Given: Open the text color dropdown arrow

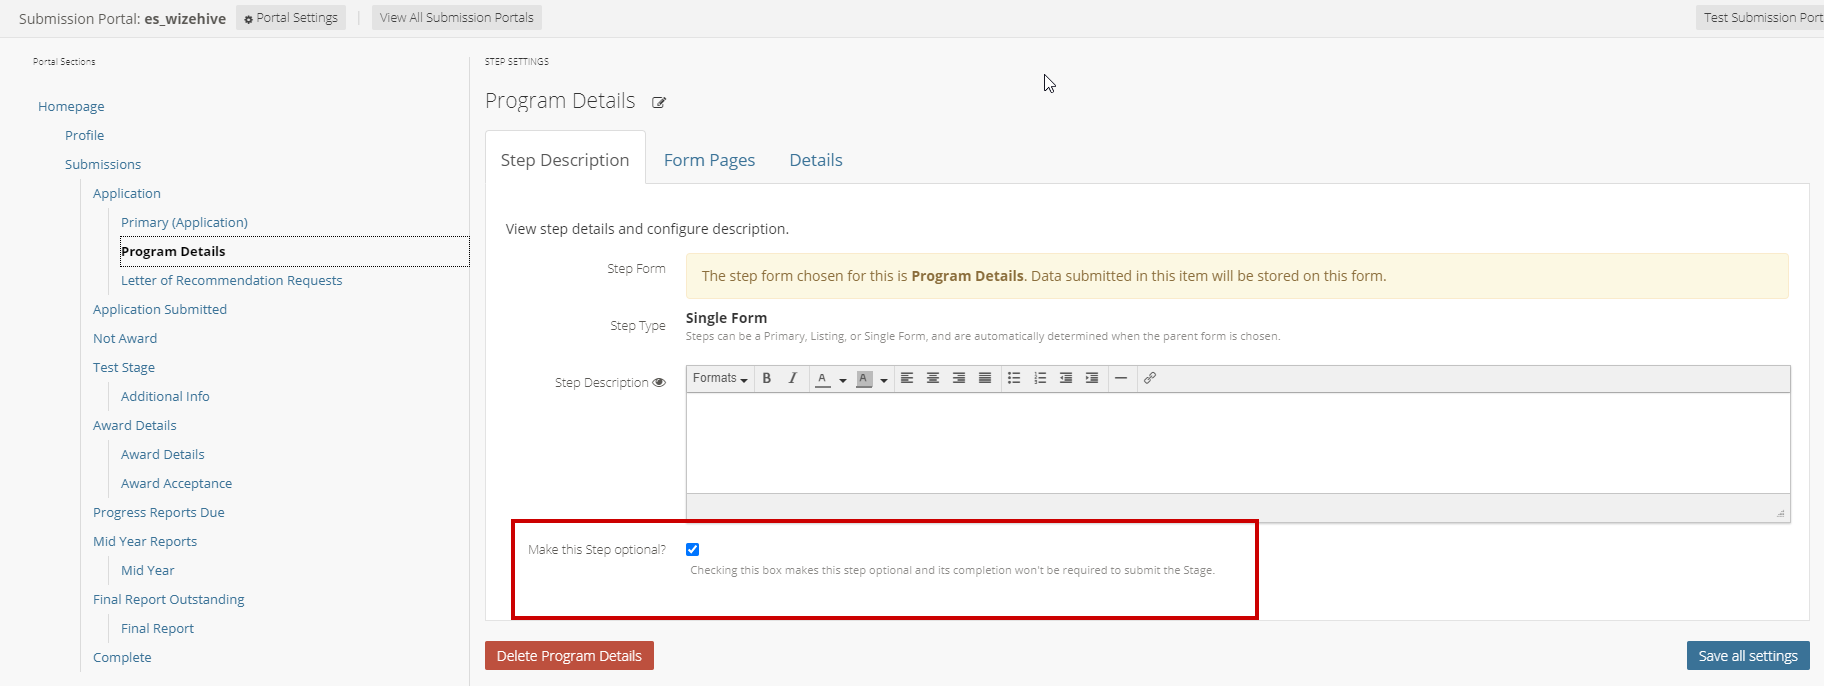Looking at the screenshot, I should coord(843,380).
